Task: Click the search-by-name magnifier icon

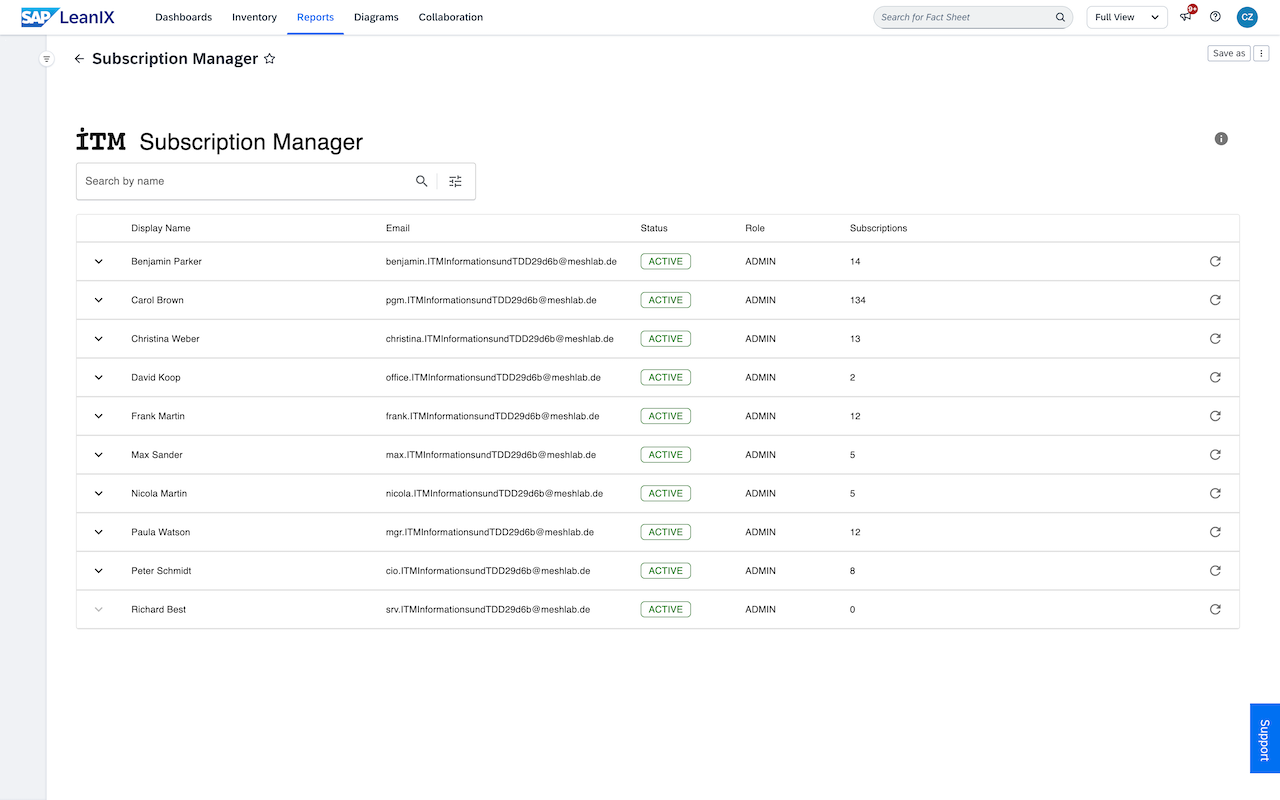Action: pyautogui.click(x=422, y=181)
